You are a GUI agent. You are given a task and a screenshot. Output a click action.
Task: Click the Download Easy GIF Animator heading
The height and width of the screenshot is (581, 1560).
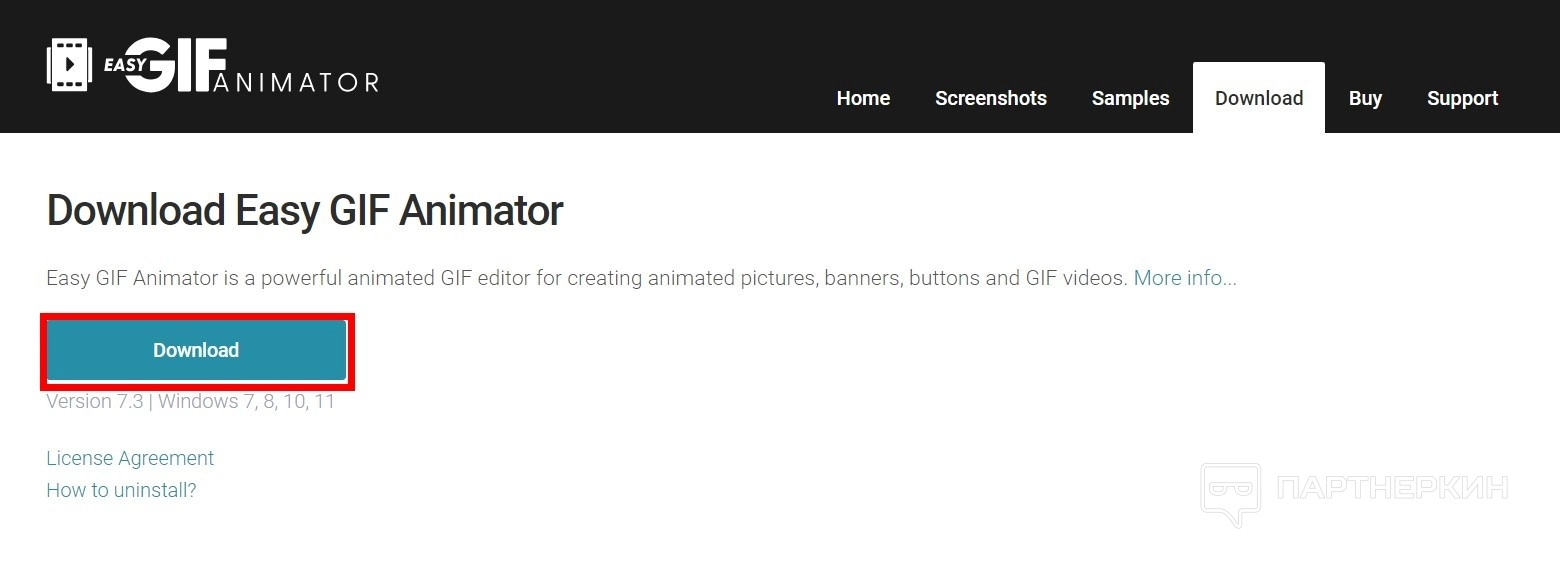pos(304,211)
